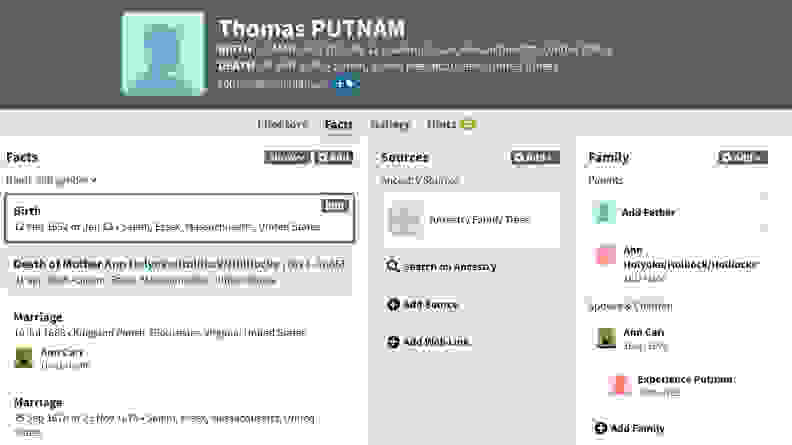Open the Show filter dropdown in Facts

tap(286, 157)
